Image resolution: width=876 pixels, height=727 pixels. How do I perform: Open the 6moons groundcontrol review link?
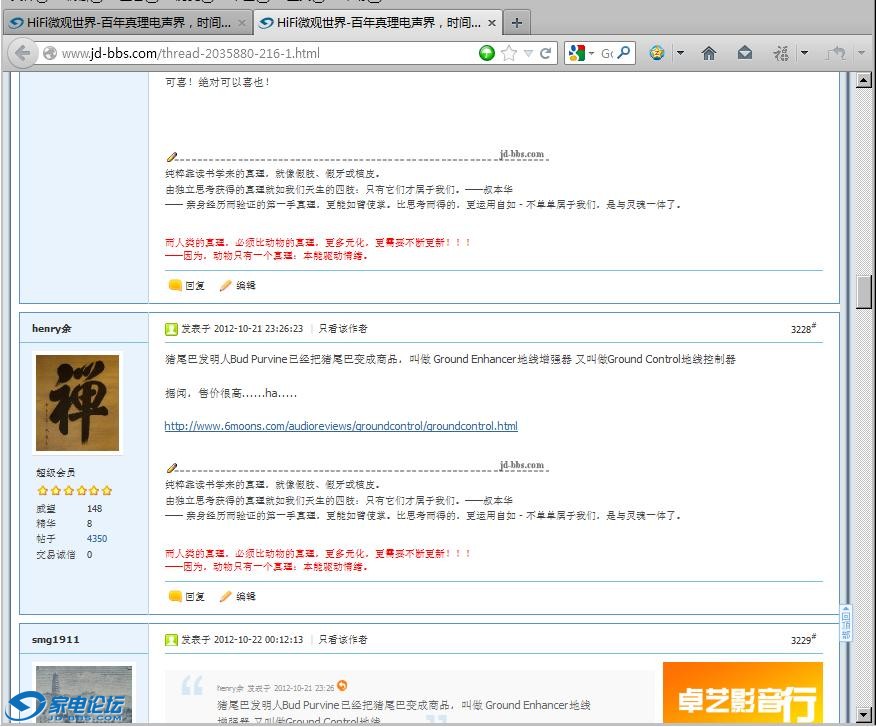(341, 426)
